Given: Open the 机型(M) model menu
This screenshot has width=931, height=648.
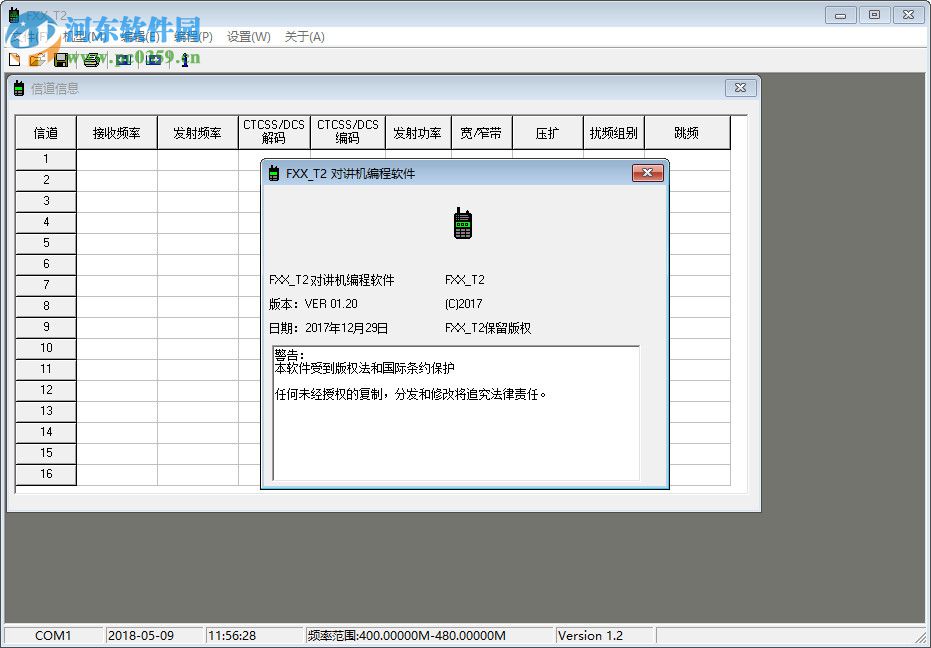Looking at the screenshot, I should click(x=81, y=37).
